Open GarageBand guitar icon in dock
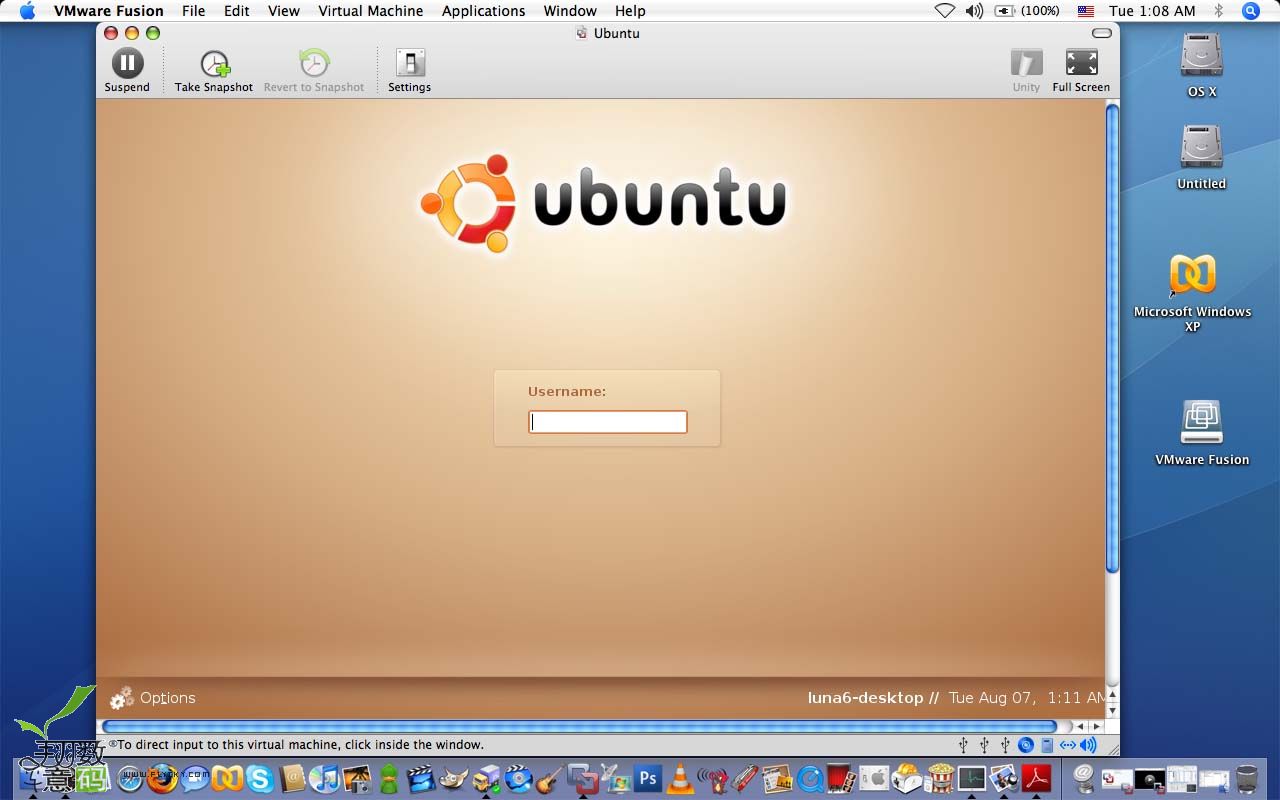The height and width of the screenshot is (800, 1280). (549, 779)
